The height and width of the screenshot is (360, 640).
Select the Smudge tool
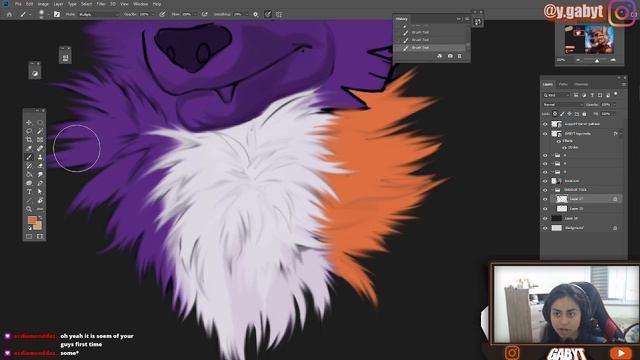[x=40, y=174]
